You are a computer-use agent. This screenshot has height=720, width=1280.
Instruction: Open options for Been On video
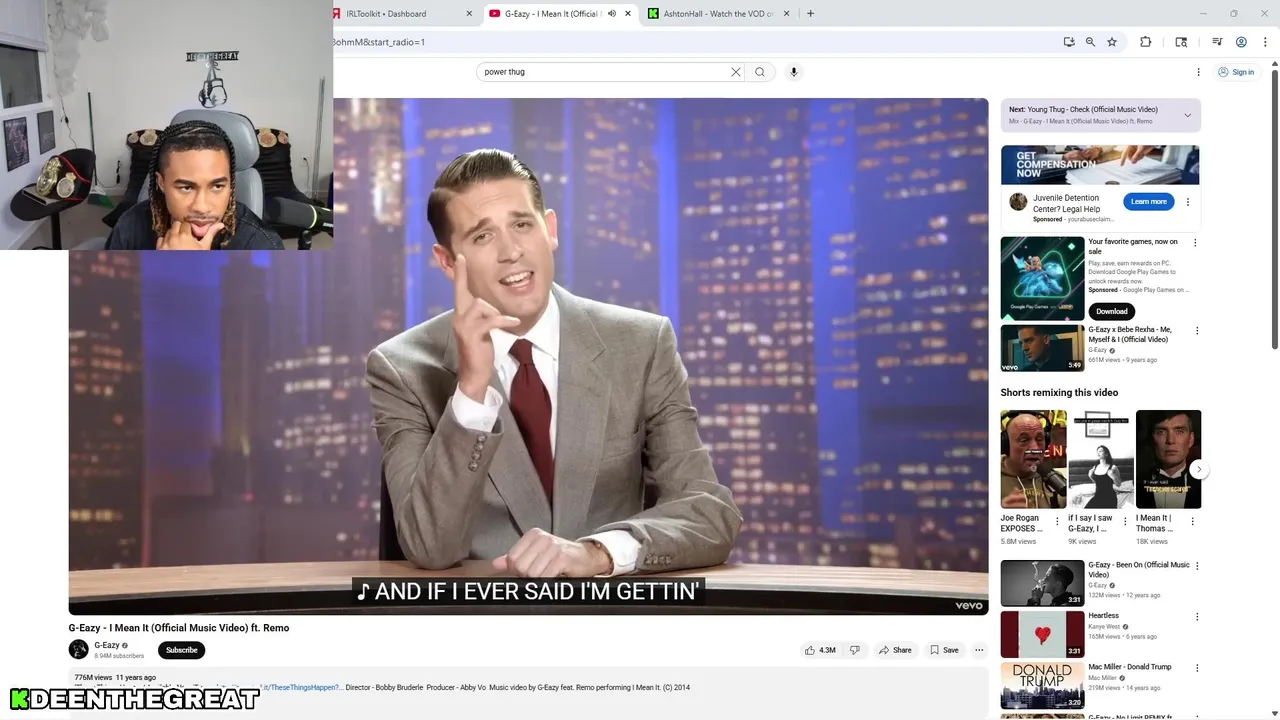(x=1195, y=566)
